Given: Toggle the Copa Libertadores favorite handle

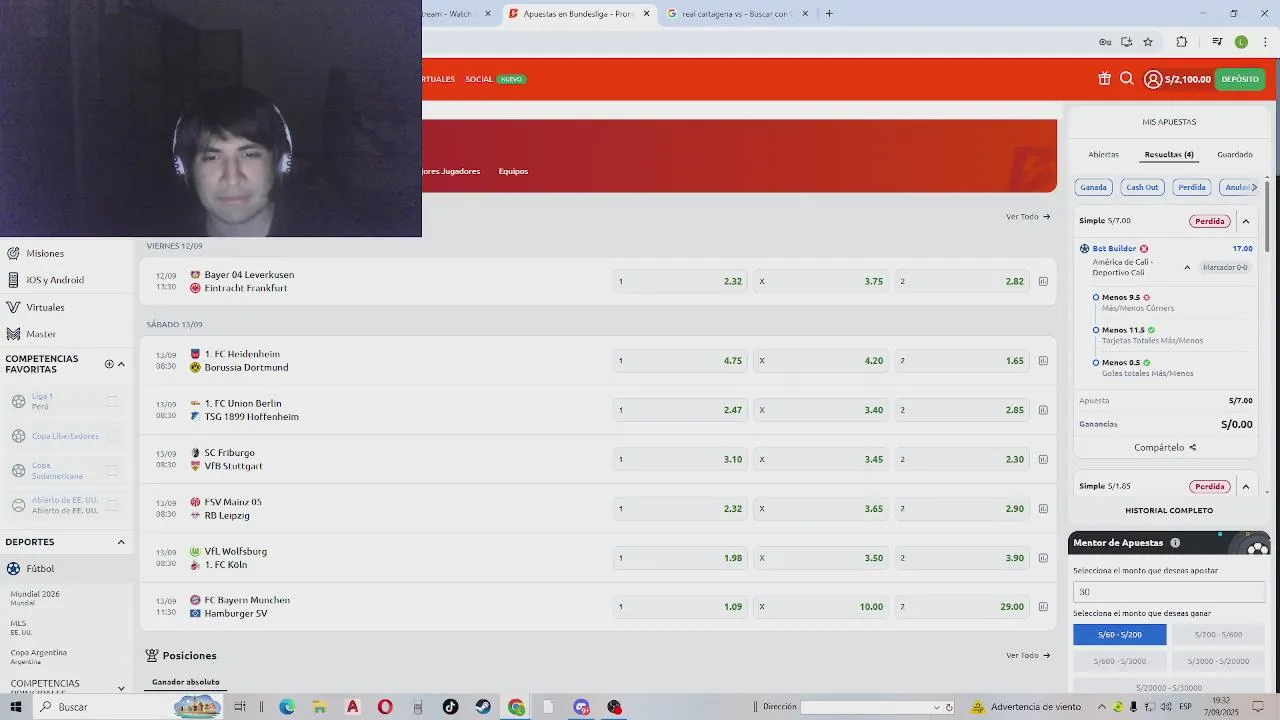Looking at the screenshot, I should pyautogui.click(x=112, y=436).
